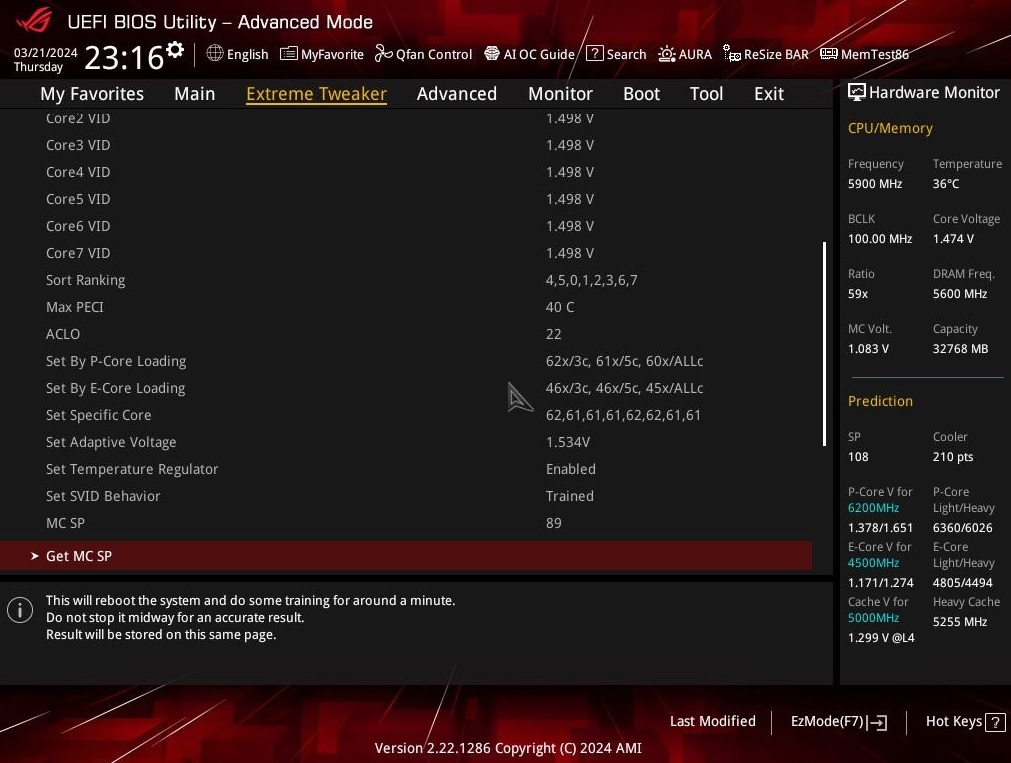Image resolution: width=1011 pixels, height=763 pixels.
Task: Open the Tool tab
Action: pyautogui.click(x=707, y=94)
